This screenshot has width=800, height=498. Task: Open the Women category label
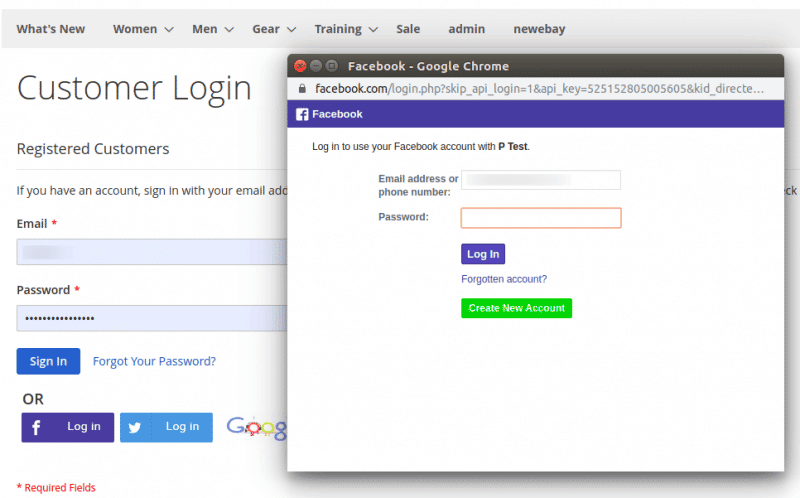pyautogui.click(x=135, y=29)
